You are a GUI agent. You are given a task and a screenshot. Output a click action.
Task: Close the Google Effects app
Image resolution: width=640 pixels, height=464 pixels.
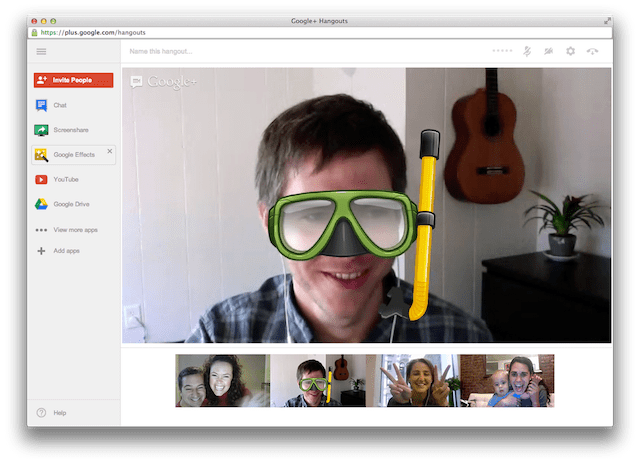(x=110, y=151)
